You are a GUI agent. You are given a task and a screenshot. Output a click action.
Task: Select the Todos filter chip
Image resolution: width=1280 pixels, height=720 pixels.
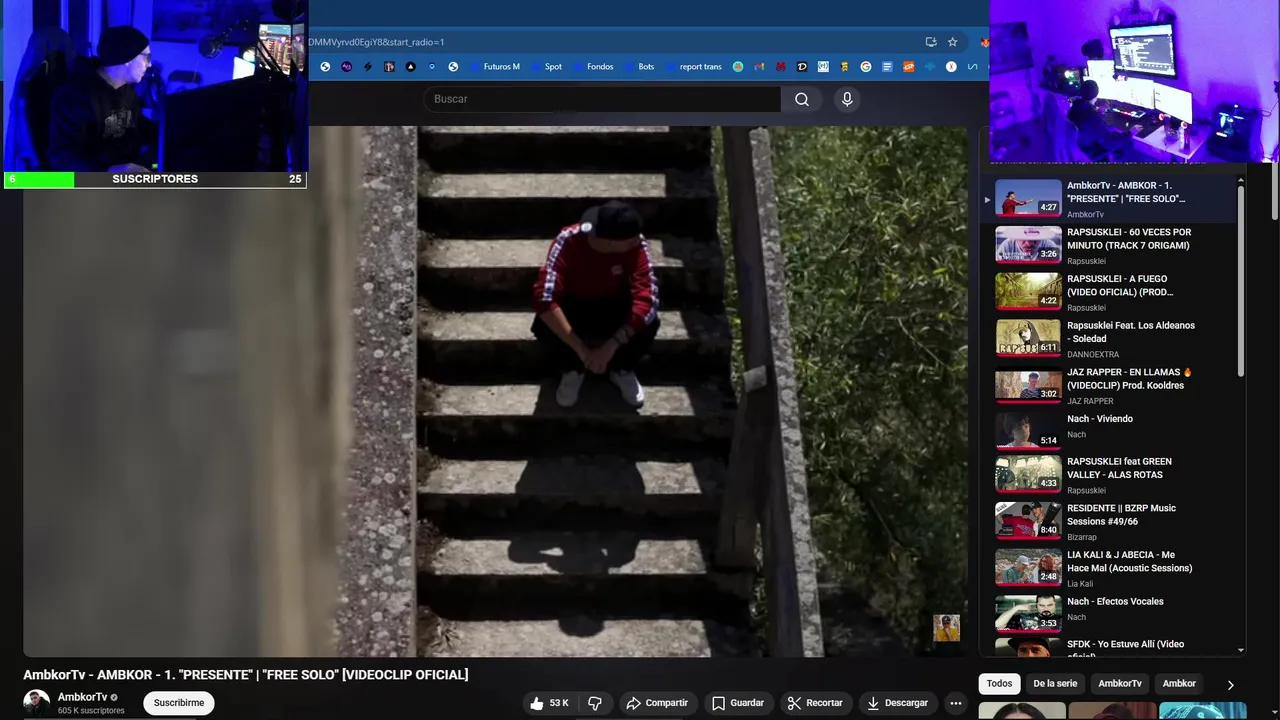tap(999, 684)
